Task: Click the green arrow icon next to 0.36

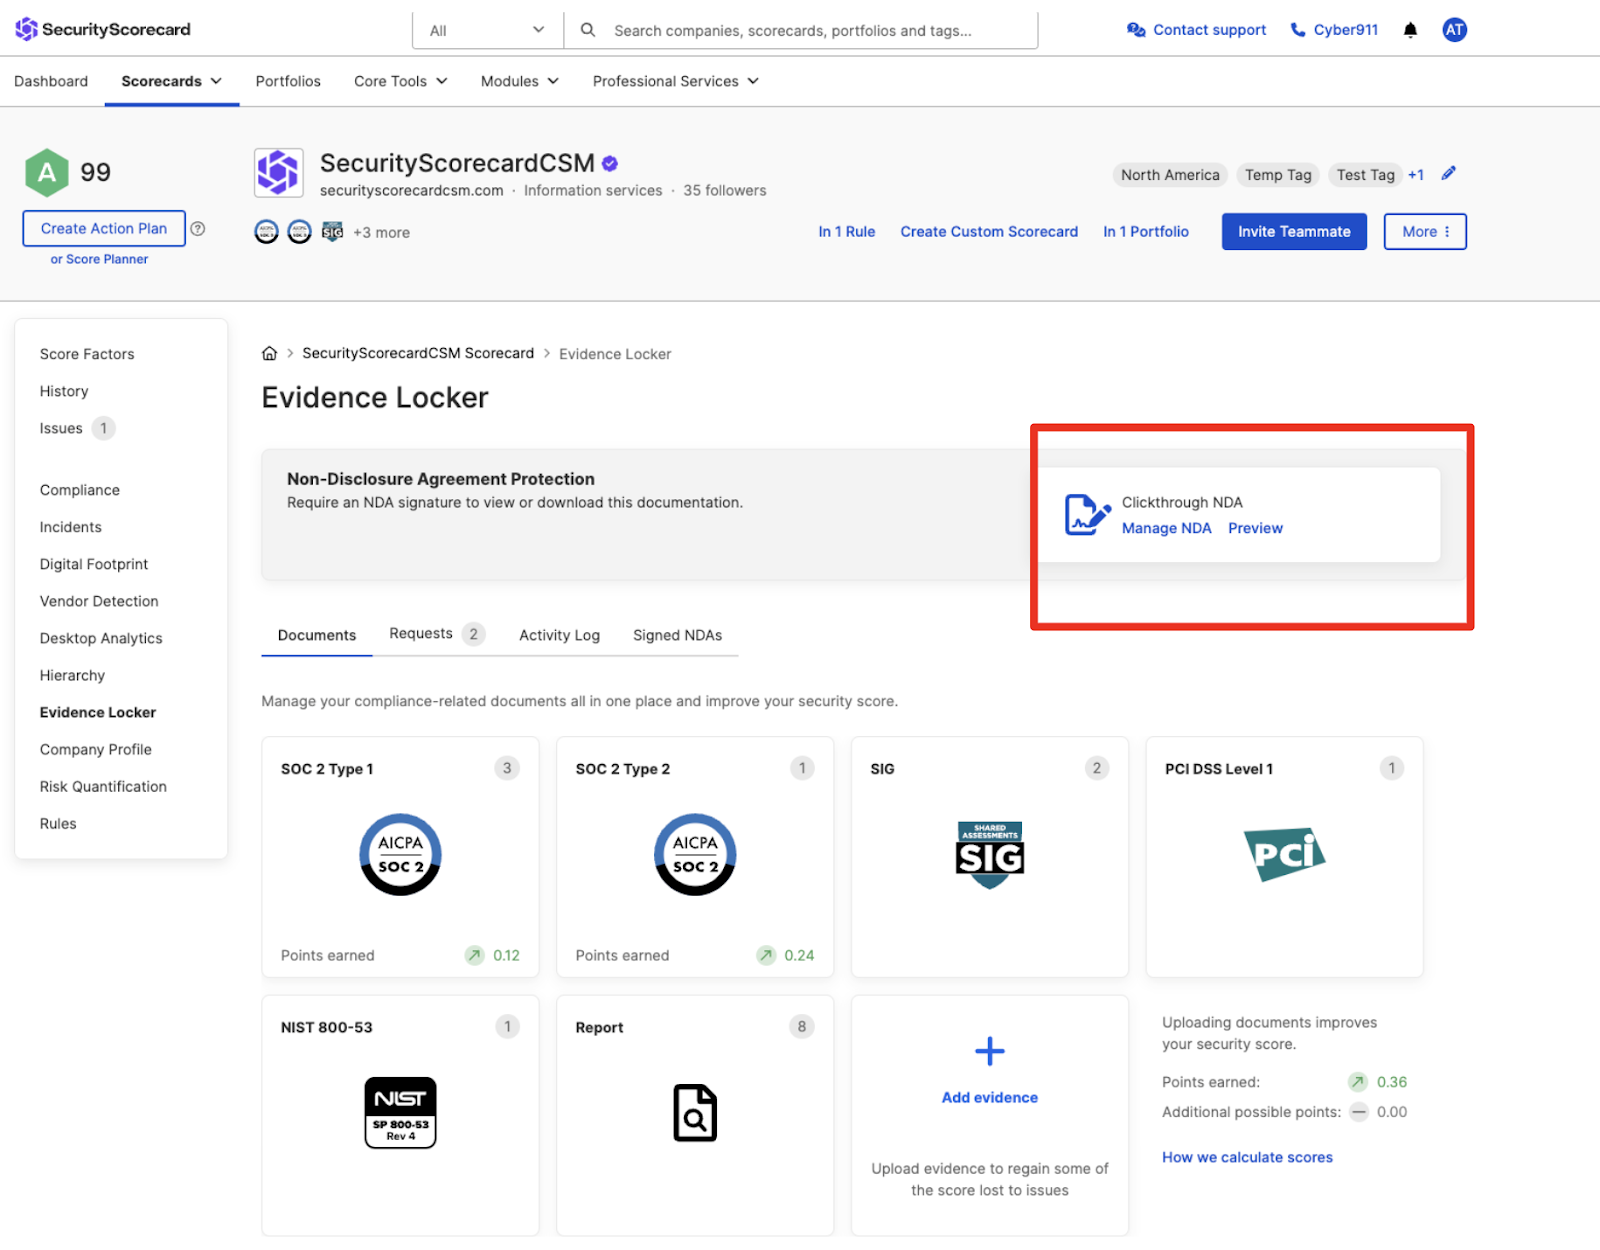Action: point(1357,1082)
